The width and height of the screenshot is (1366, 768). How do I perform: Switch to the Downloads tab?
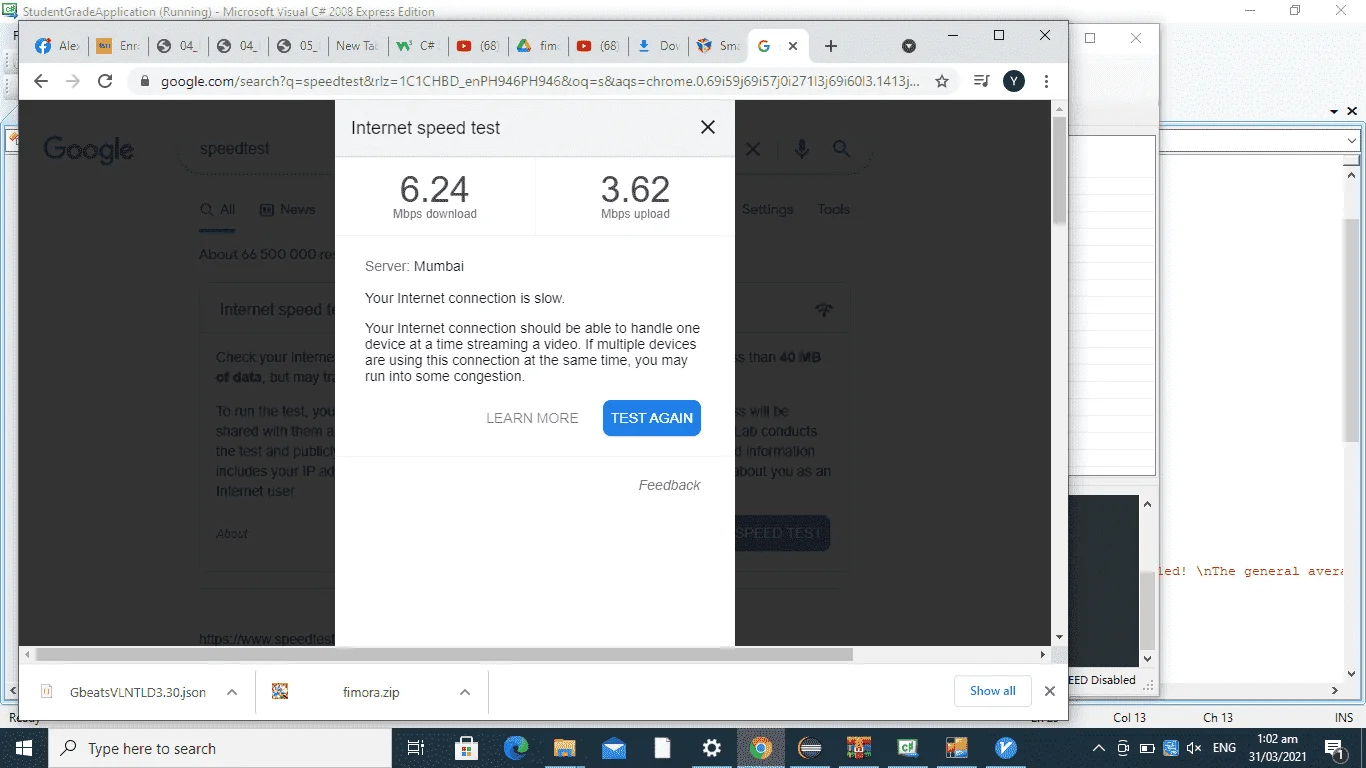coord(658,46)
